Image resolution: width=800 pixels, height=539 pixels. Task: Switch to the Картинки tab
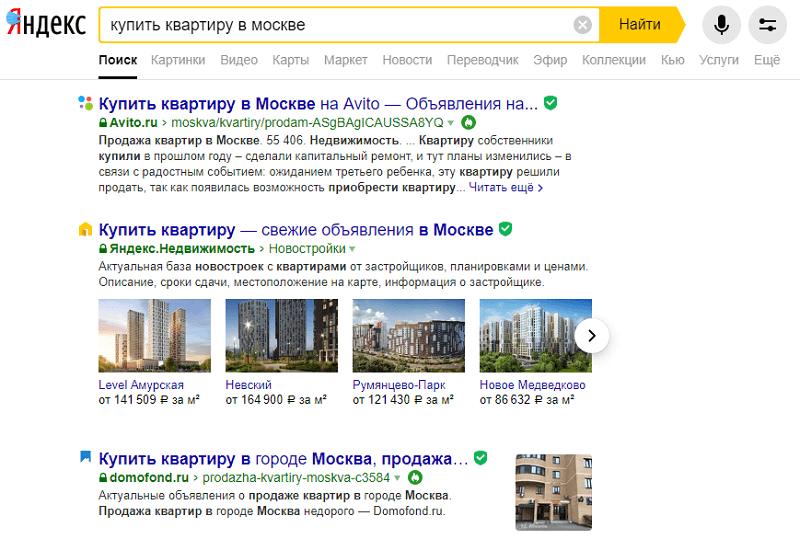tap(178, 60)
